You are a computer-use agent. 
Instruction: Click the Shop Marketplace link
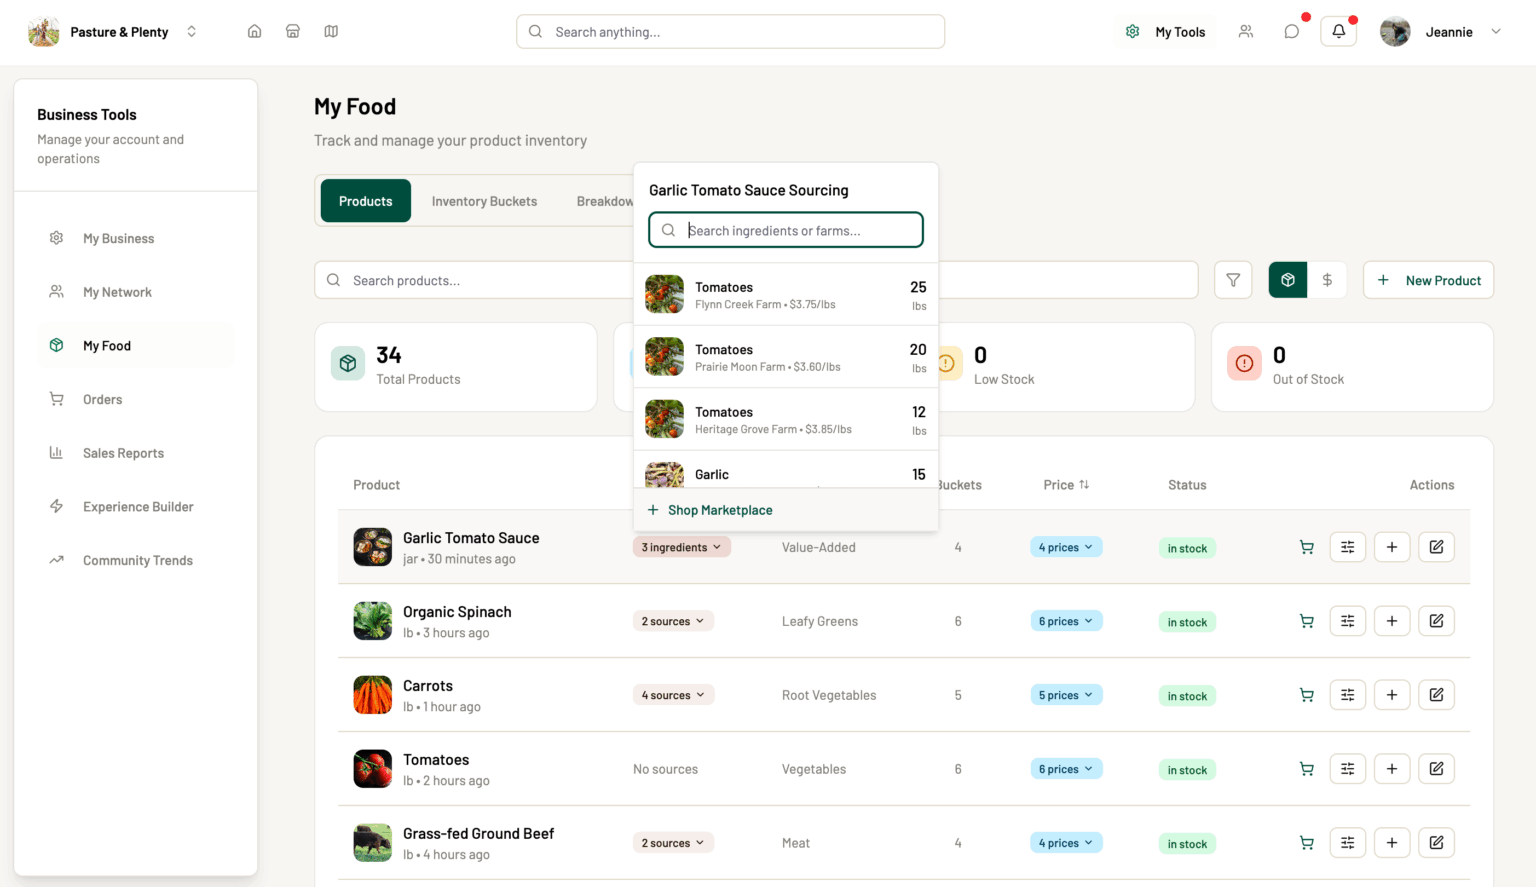(x=720, y=510)
